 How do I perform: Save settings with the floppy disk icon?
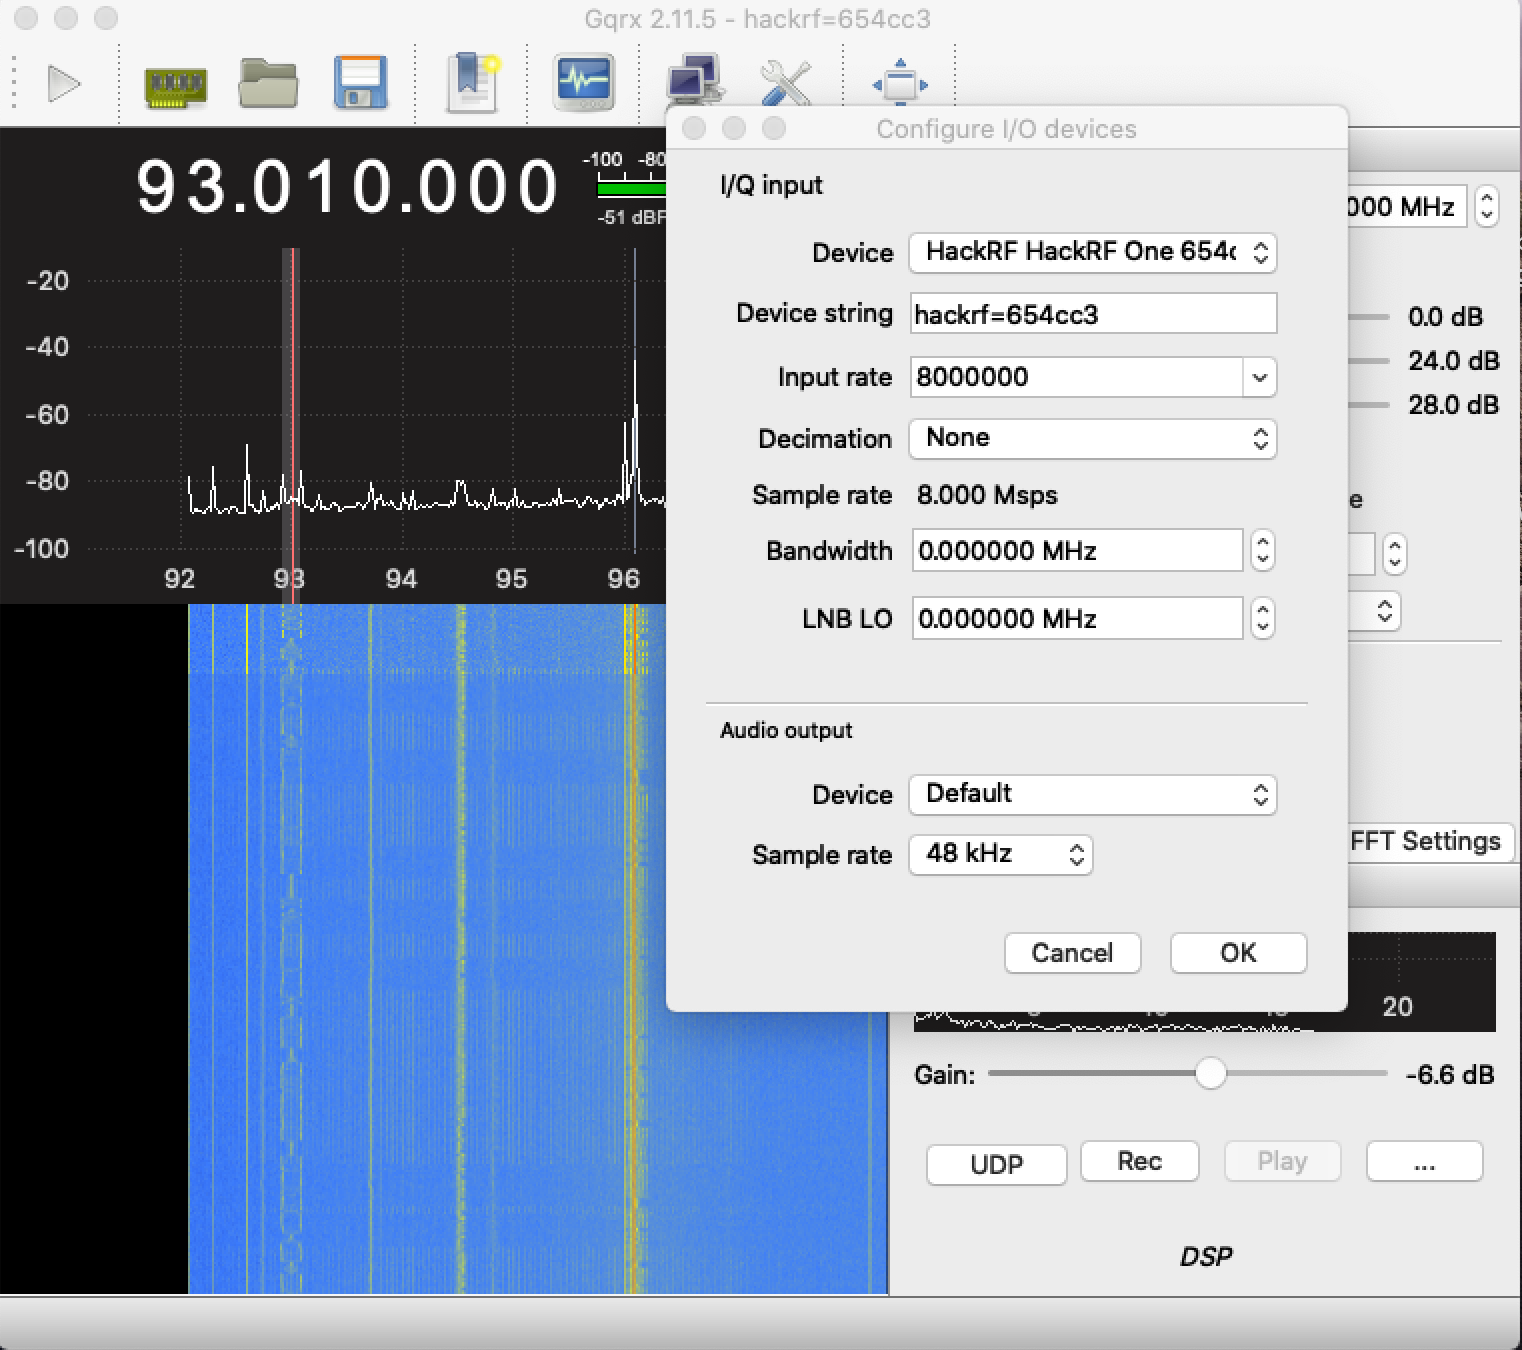pos(360,83)
